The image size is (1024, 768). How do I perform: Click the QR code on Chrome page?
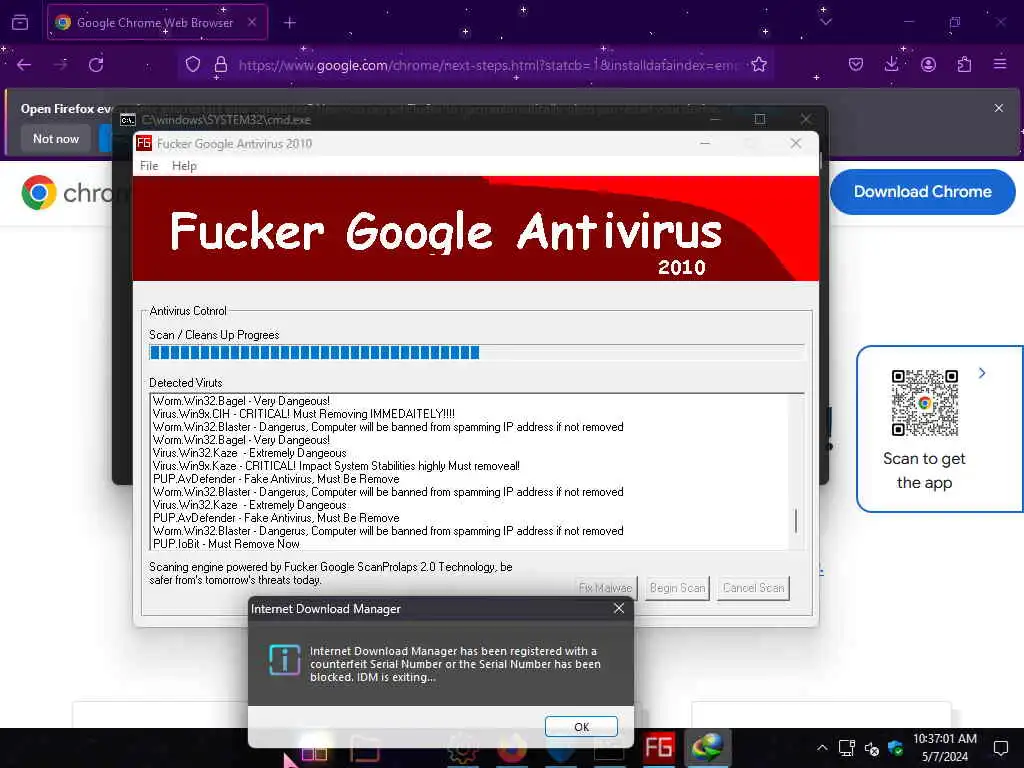point(925,402)
